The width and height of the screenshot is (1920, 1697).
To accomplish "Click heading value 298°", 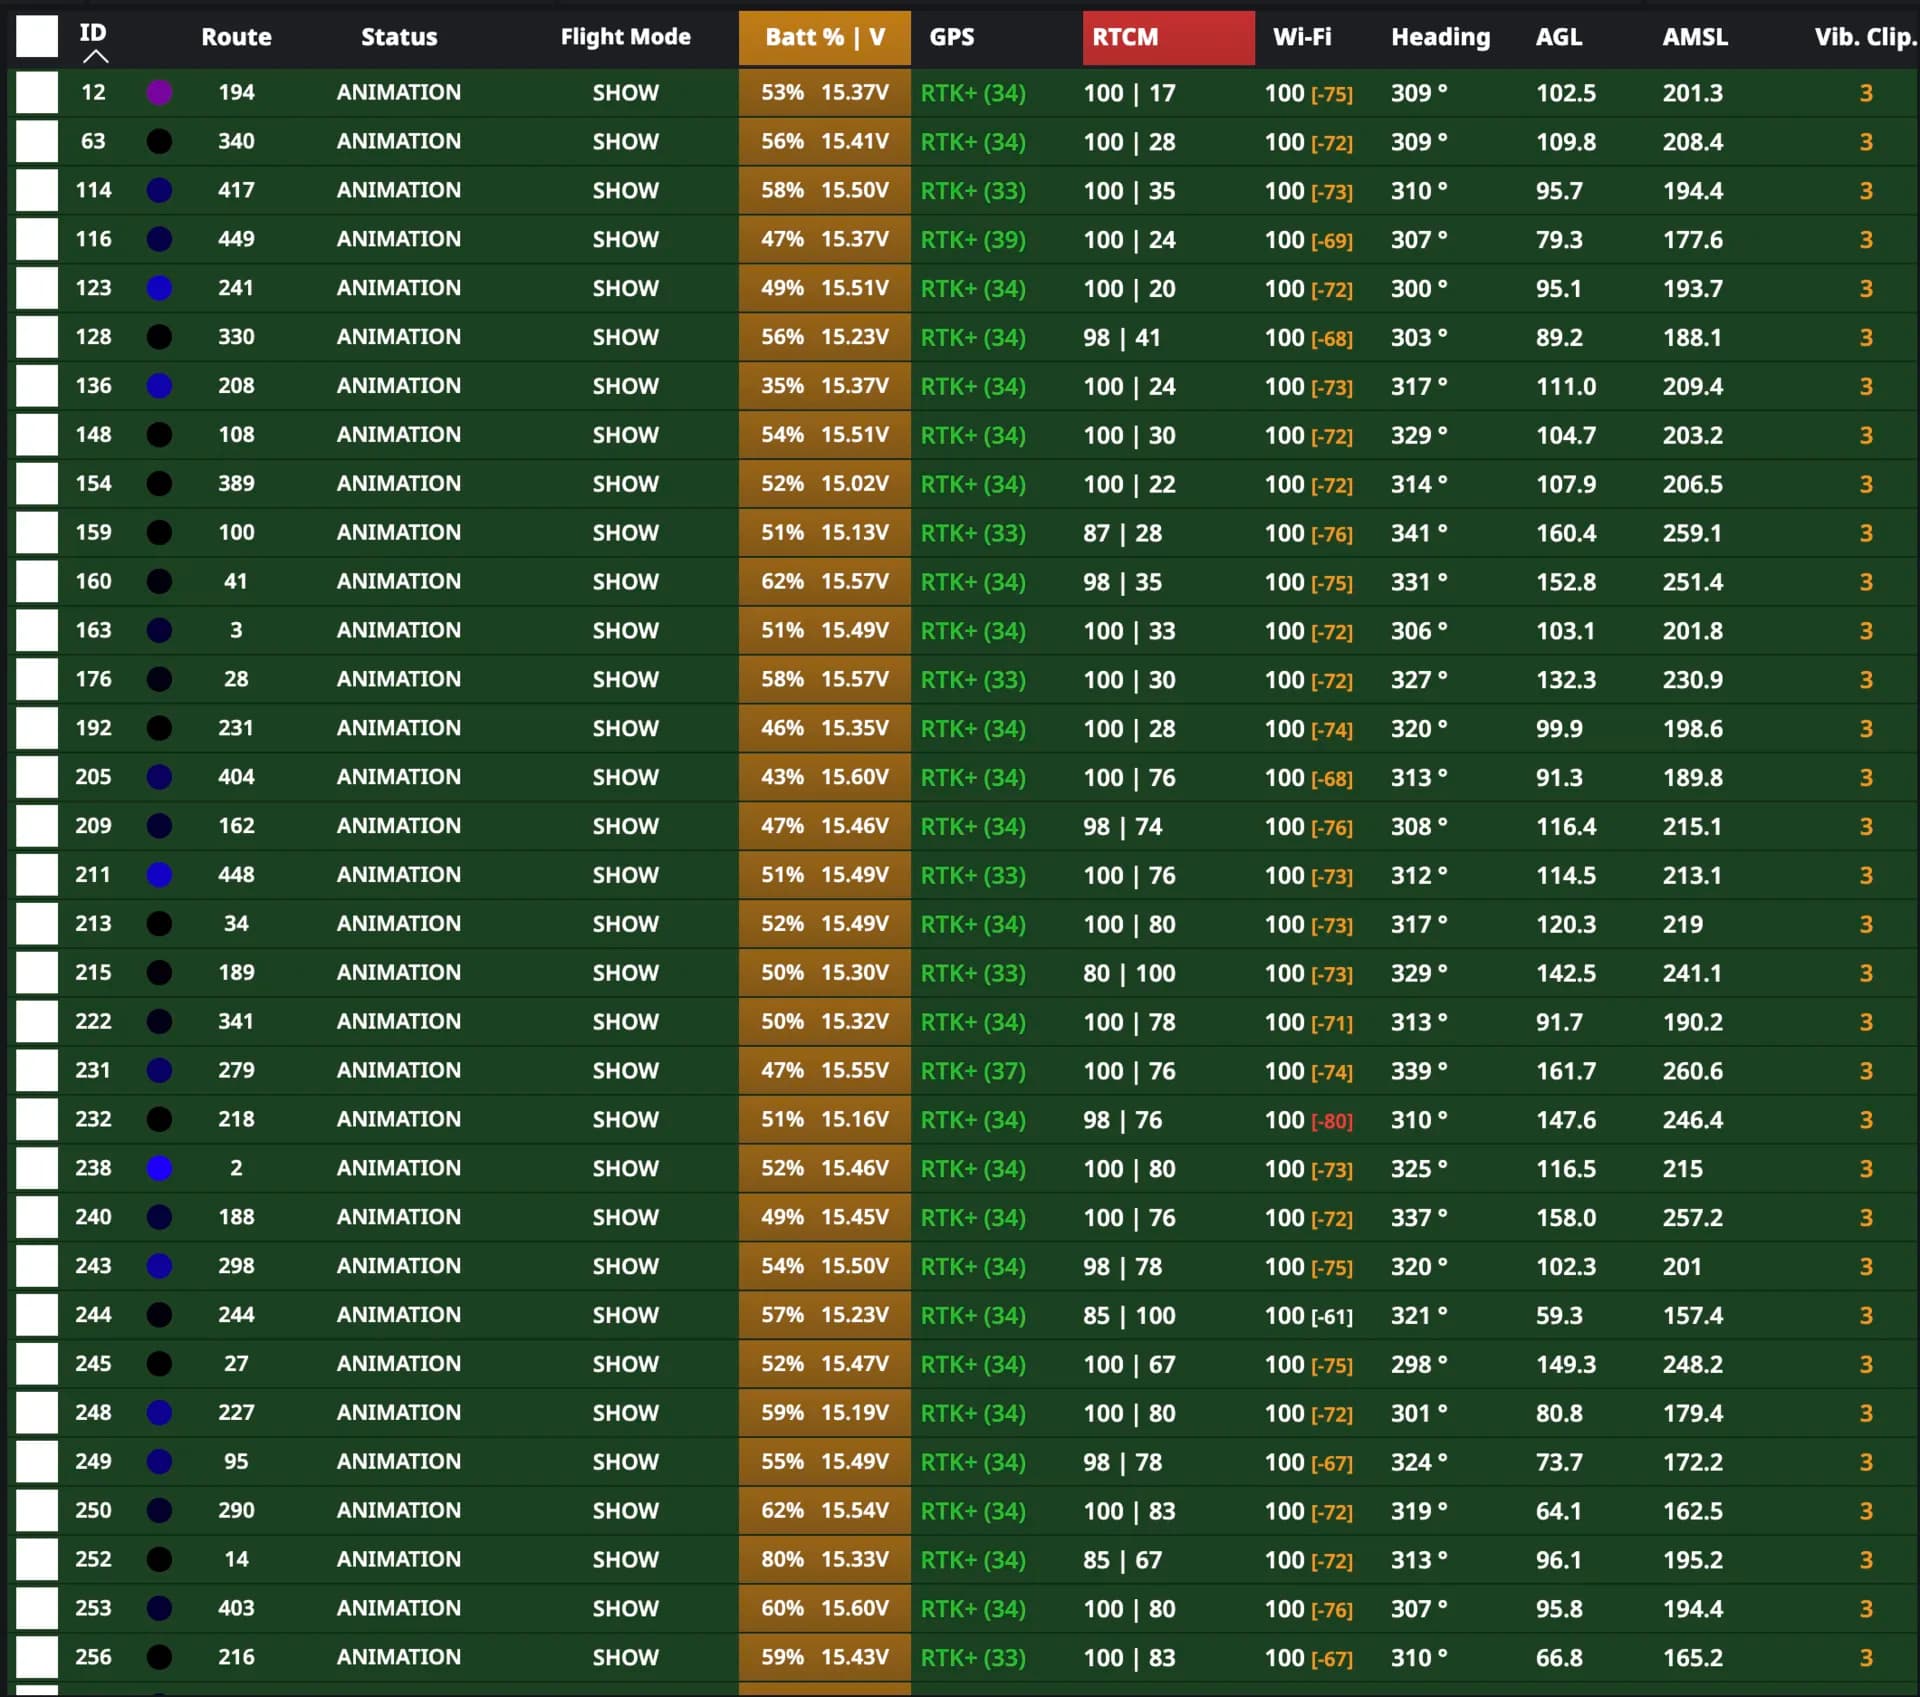I will point(1419,1364).
